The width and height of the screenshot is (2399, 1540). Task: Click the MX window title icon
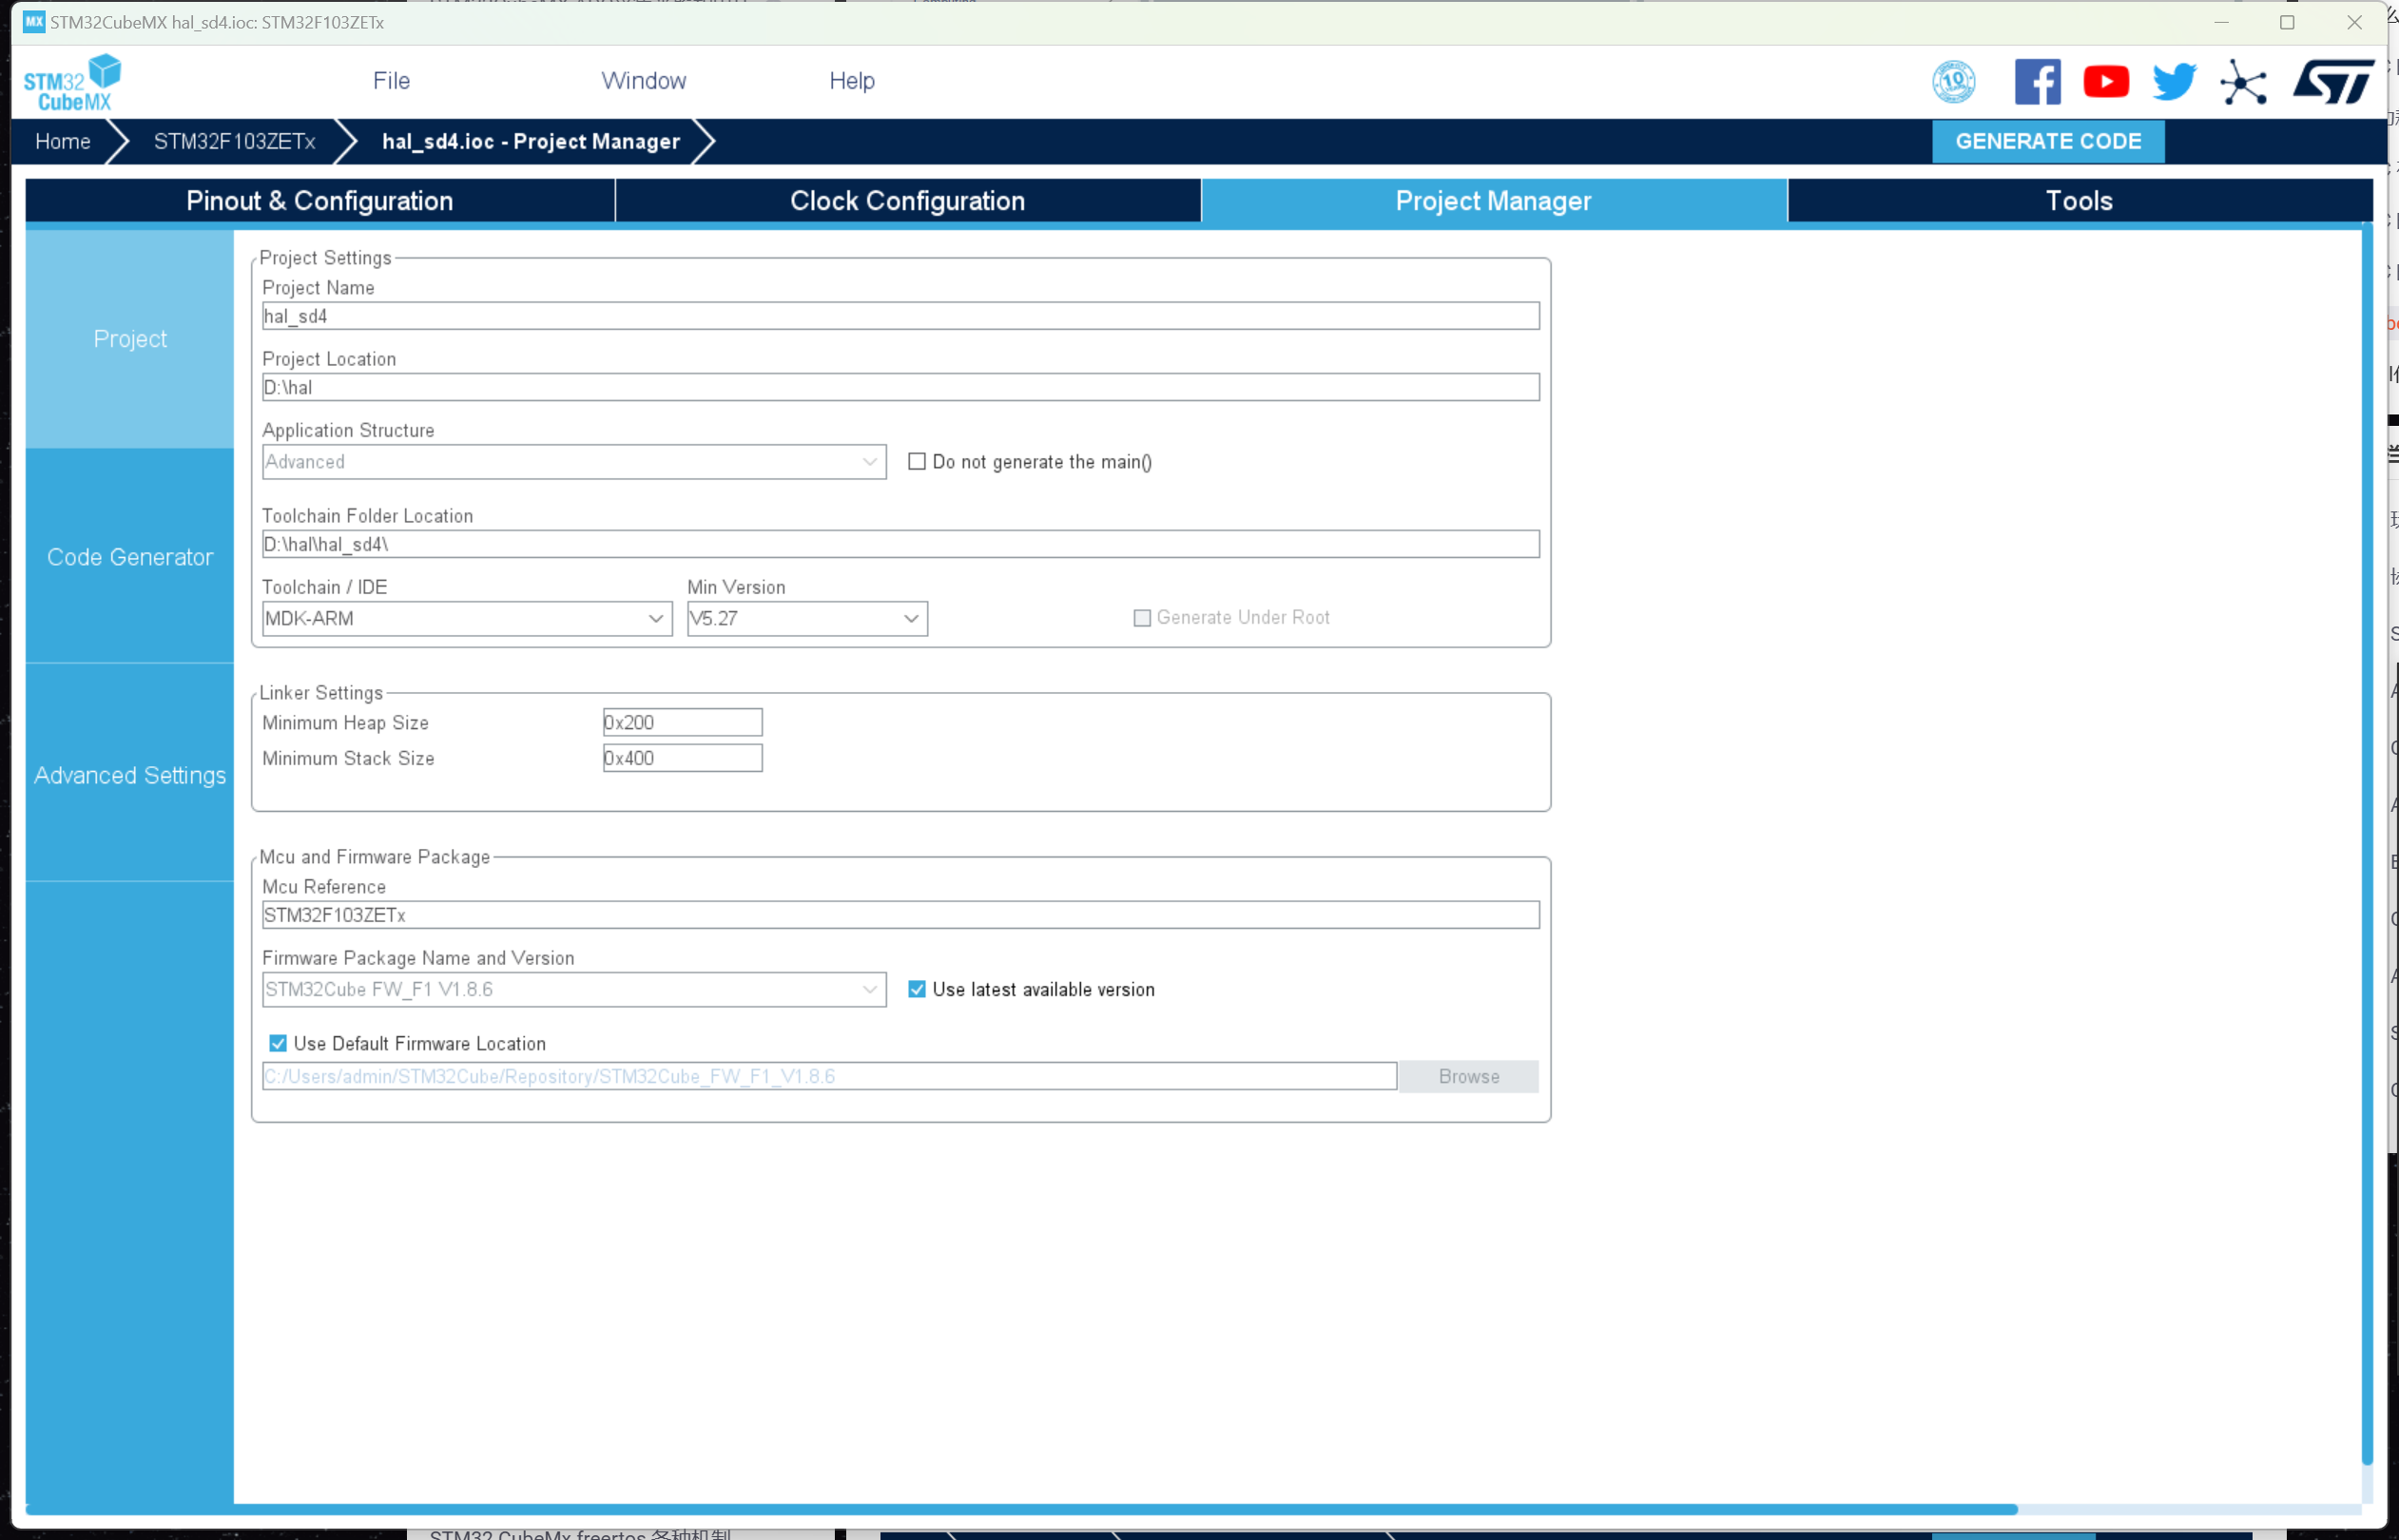[x=34, y=22]
